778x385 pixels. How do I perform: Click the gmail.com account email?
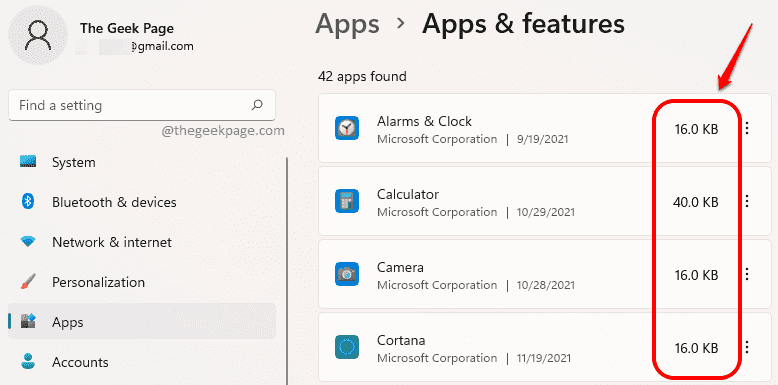click(x=162, y=47)
